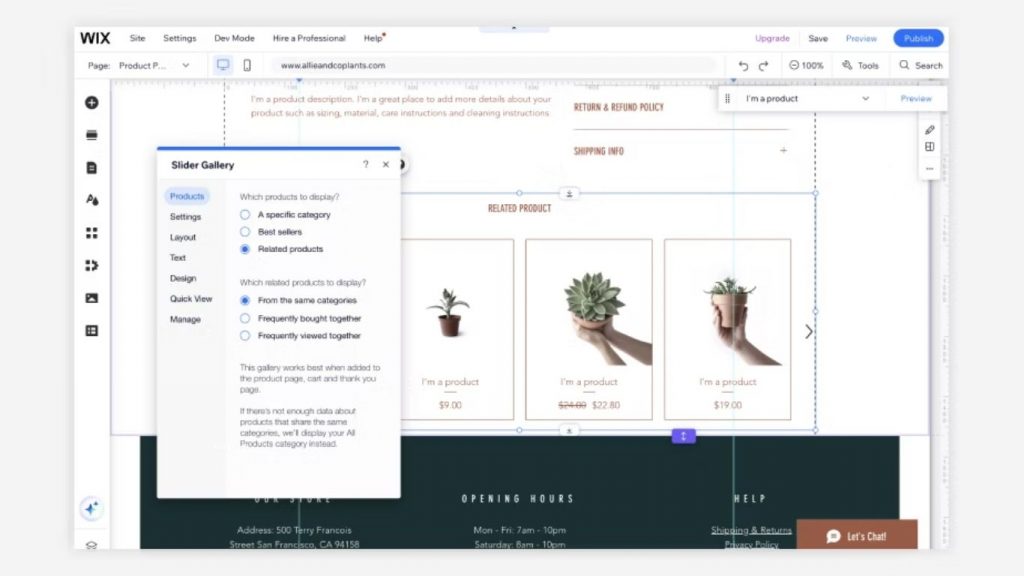Open the Tools menu in the toolbar
This screenshot has height=576, width=1024.
(860, 64)
